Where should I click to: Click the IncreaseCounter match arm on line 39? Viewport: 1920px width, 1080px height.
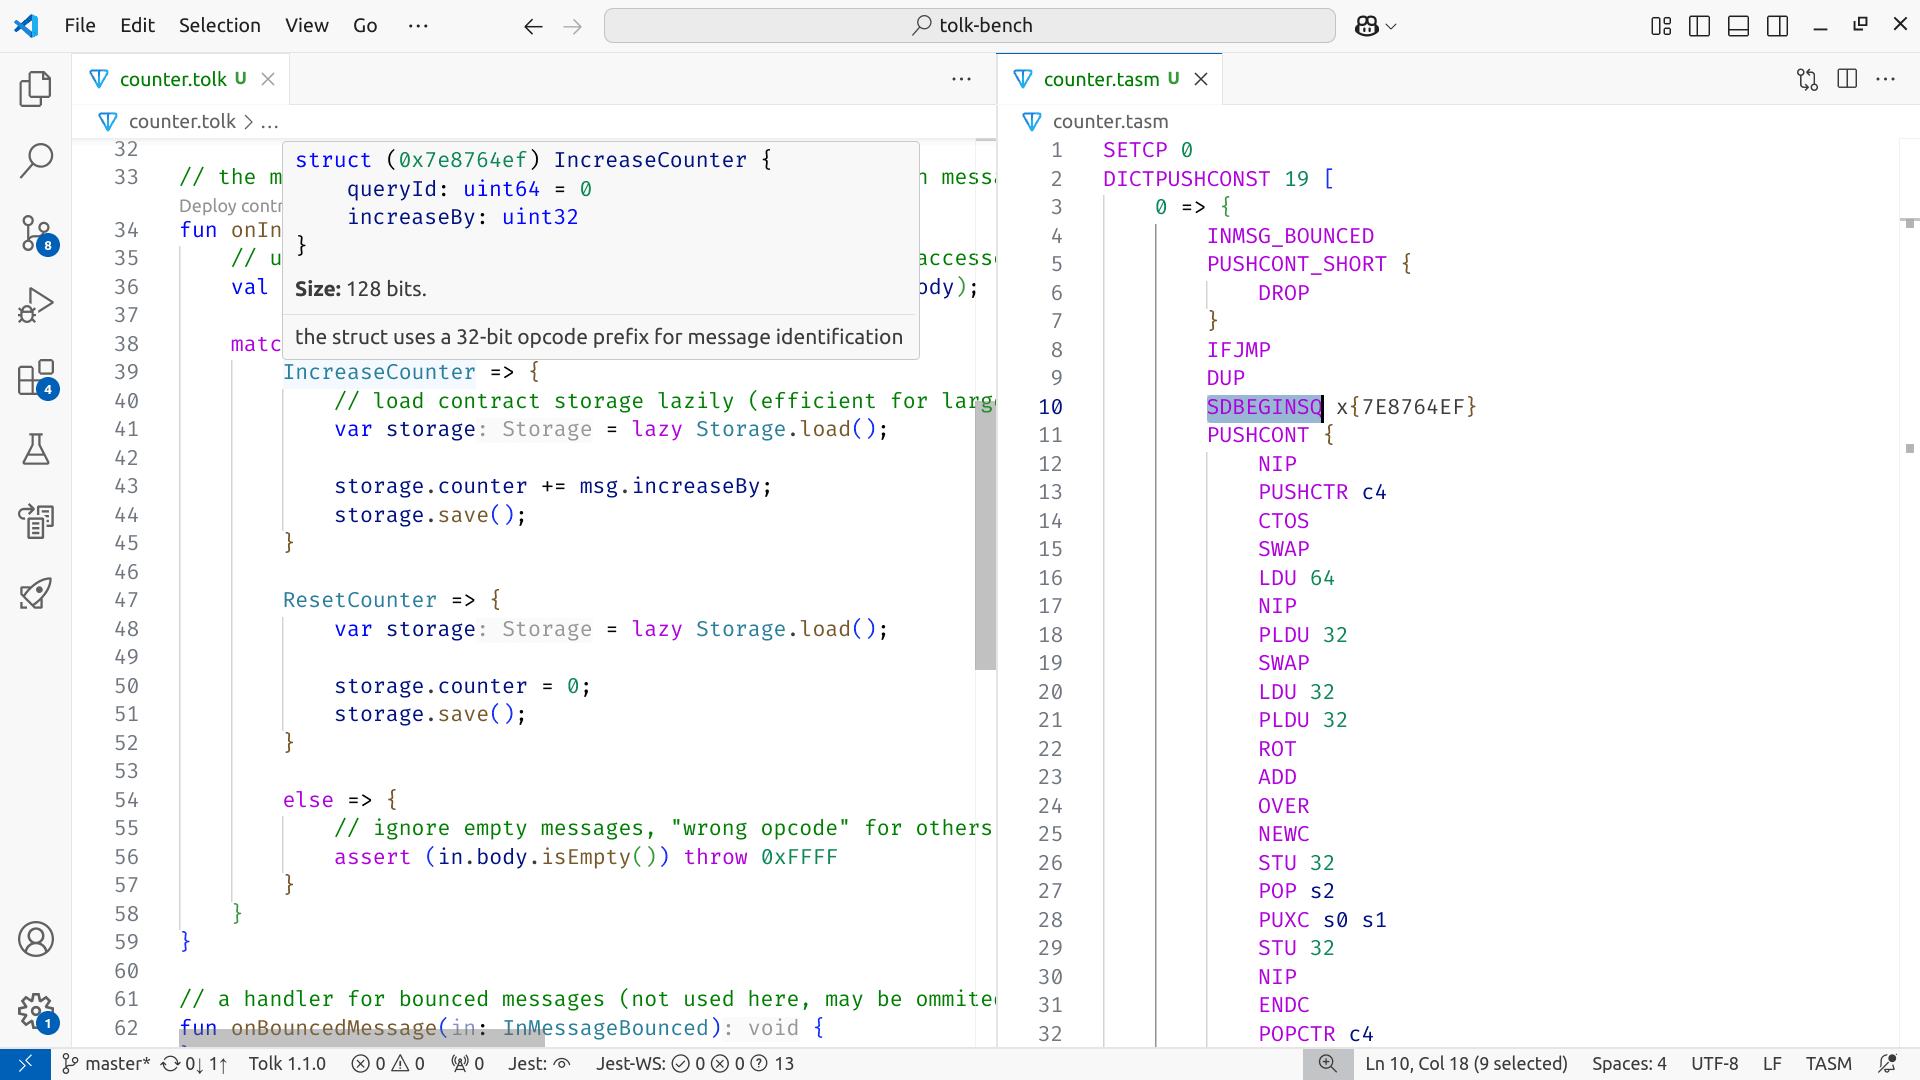(x=379, y=372)
